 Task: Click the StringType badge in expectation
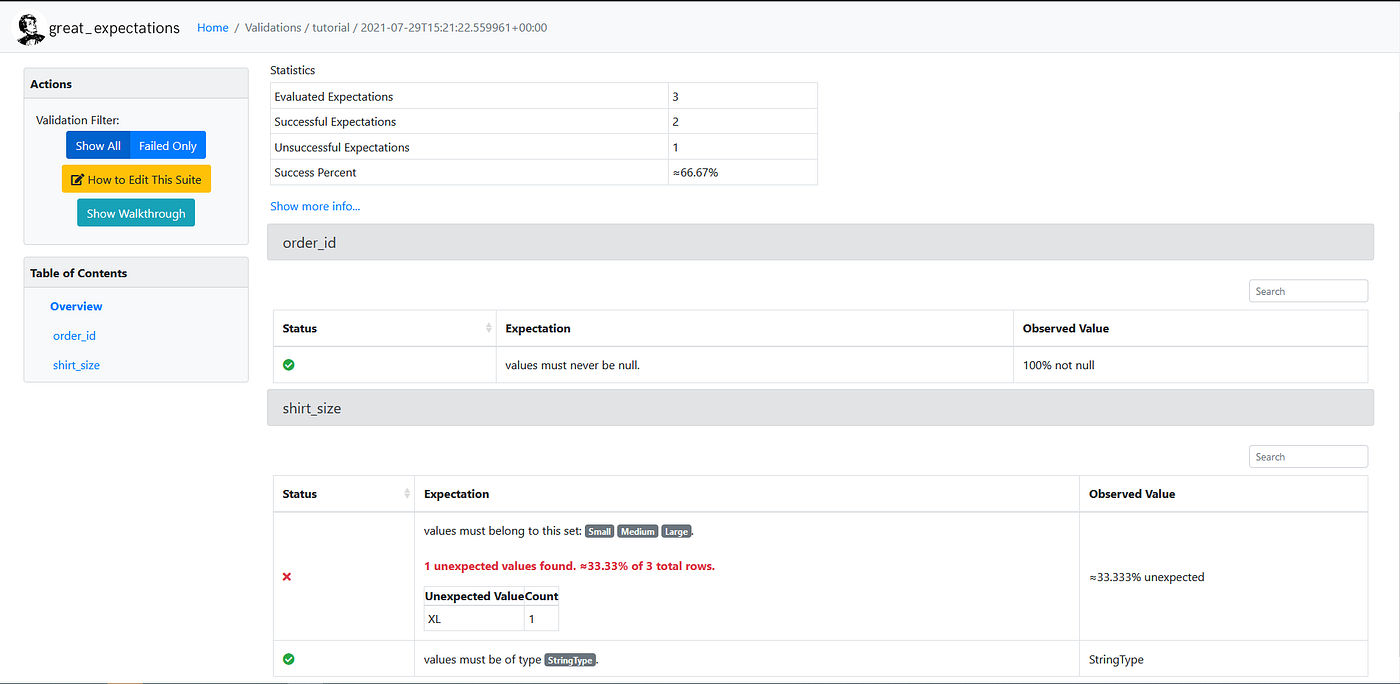pyautogui.click(x=570, y=660)
